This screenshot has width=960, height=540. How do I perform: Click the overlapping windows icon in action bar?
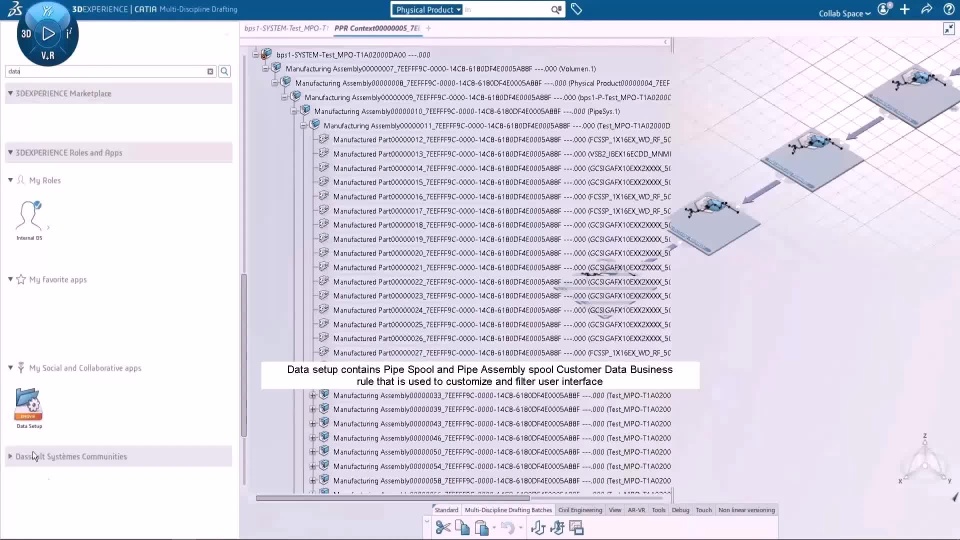[x=577, y=528]
